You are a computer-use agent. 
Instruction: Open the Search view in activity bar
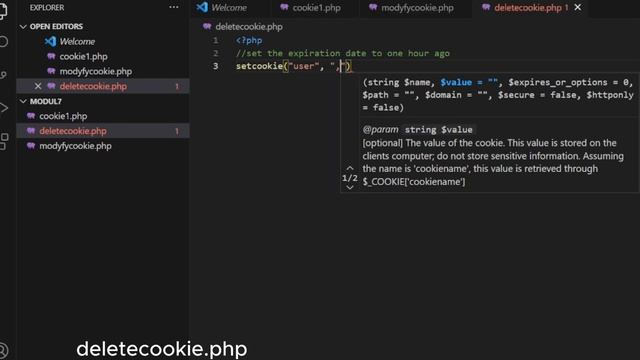click(x=4, y=41)
